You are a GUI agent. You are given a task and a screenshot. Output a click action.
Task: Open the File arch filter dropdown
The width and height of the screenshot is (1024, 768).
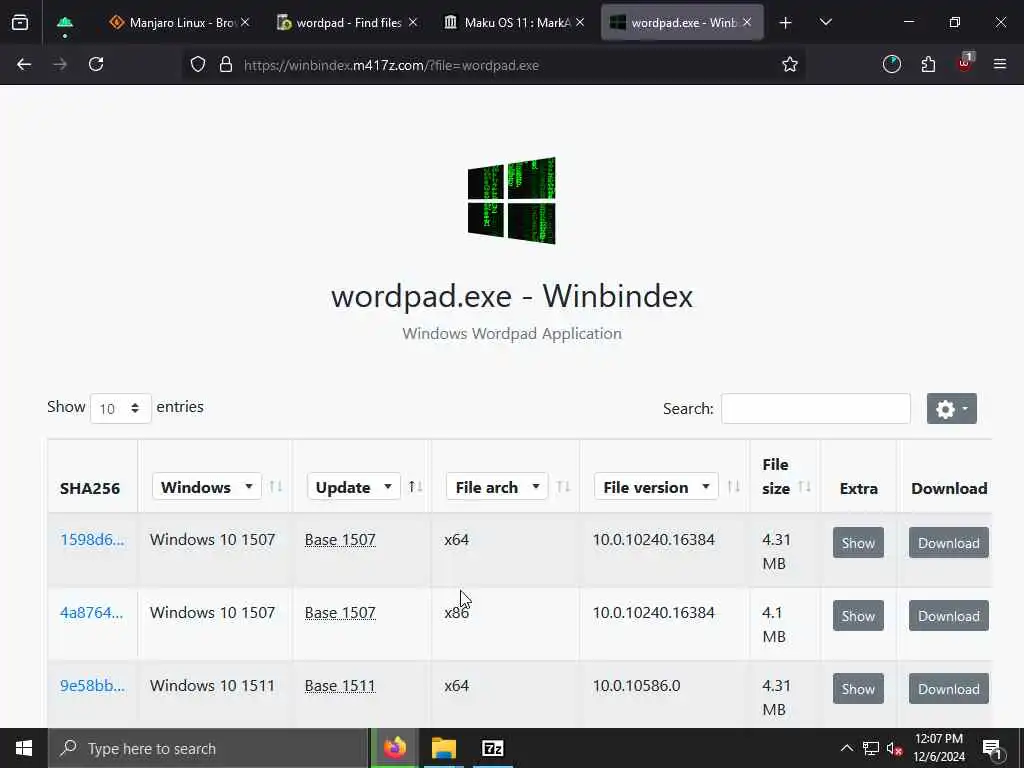pos(497,487)
